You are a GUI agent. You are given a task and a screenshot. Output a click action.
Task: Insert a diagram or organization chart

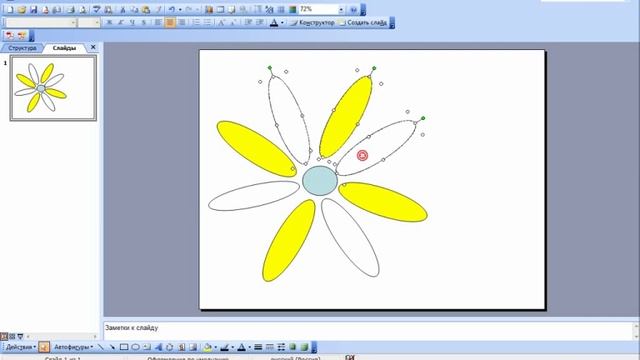(x=169, y=347)
